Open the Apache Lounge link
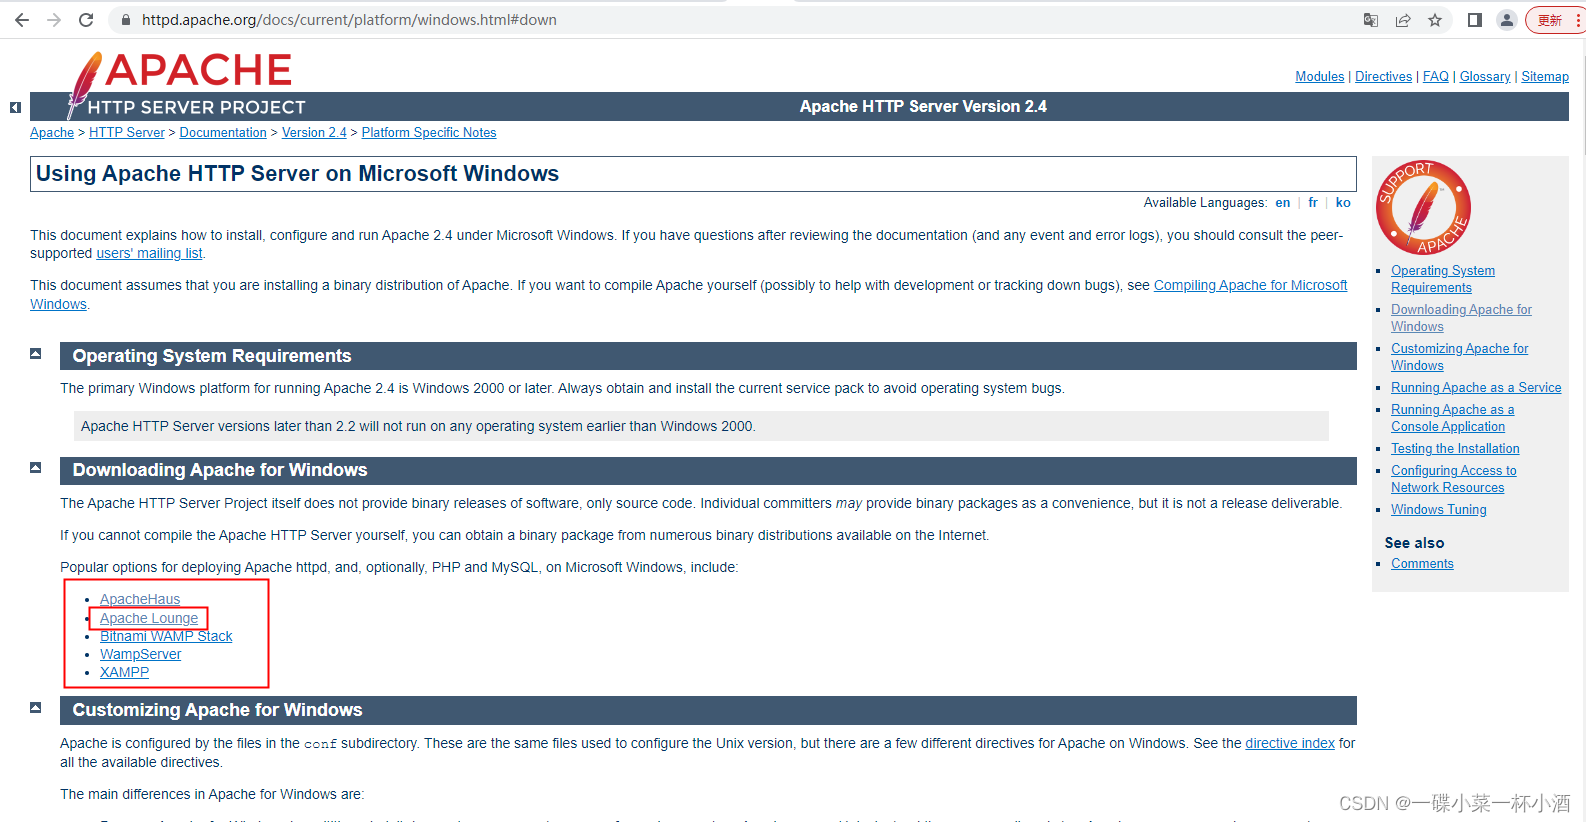This screenshot has height=822, width=1586. pyautogui.click(x=149, y=619)
